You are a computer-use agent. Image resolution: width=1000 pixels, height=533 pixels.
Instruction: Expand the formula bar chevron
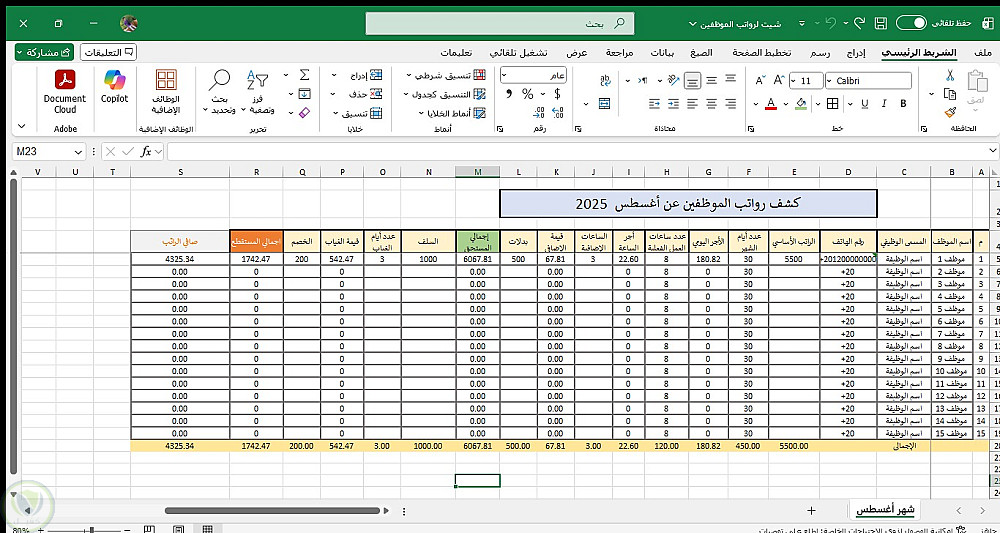click(x=992, y=151)
